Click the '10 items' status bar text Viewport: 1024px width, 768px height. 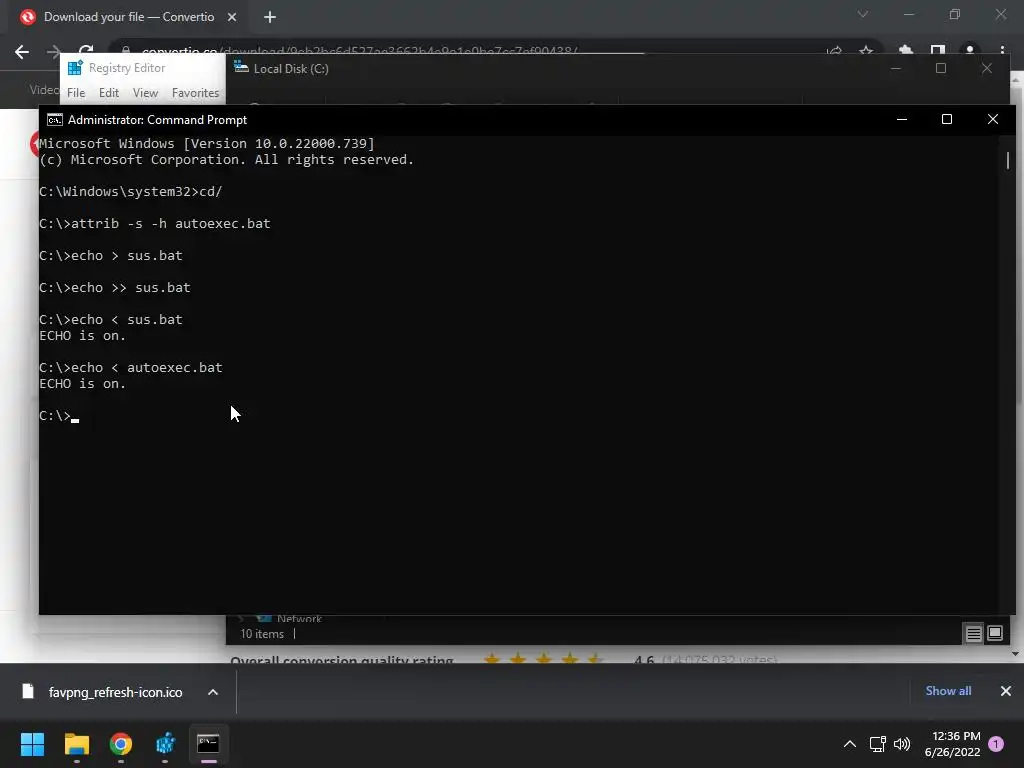pos(262,633)
